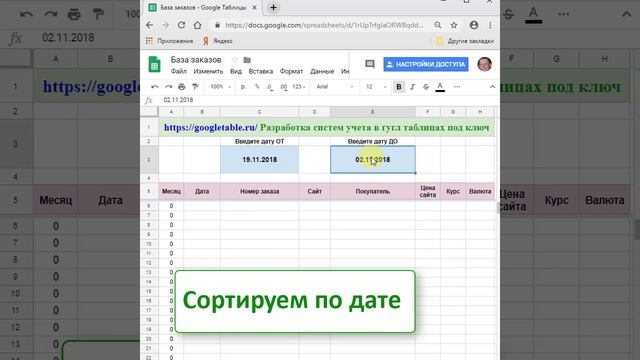Viewport: 640px width, 360px height.
Task: Select row 3 header in center spreadsheet
Action: (149, 160)
